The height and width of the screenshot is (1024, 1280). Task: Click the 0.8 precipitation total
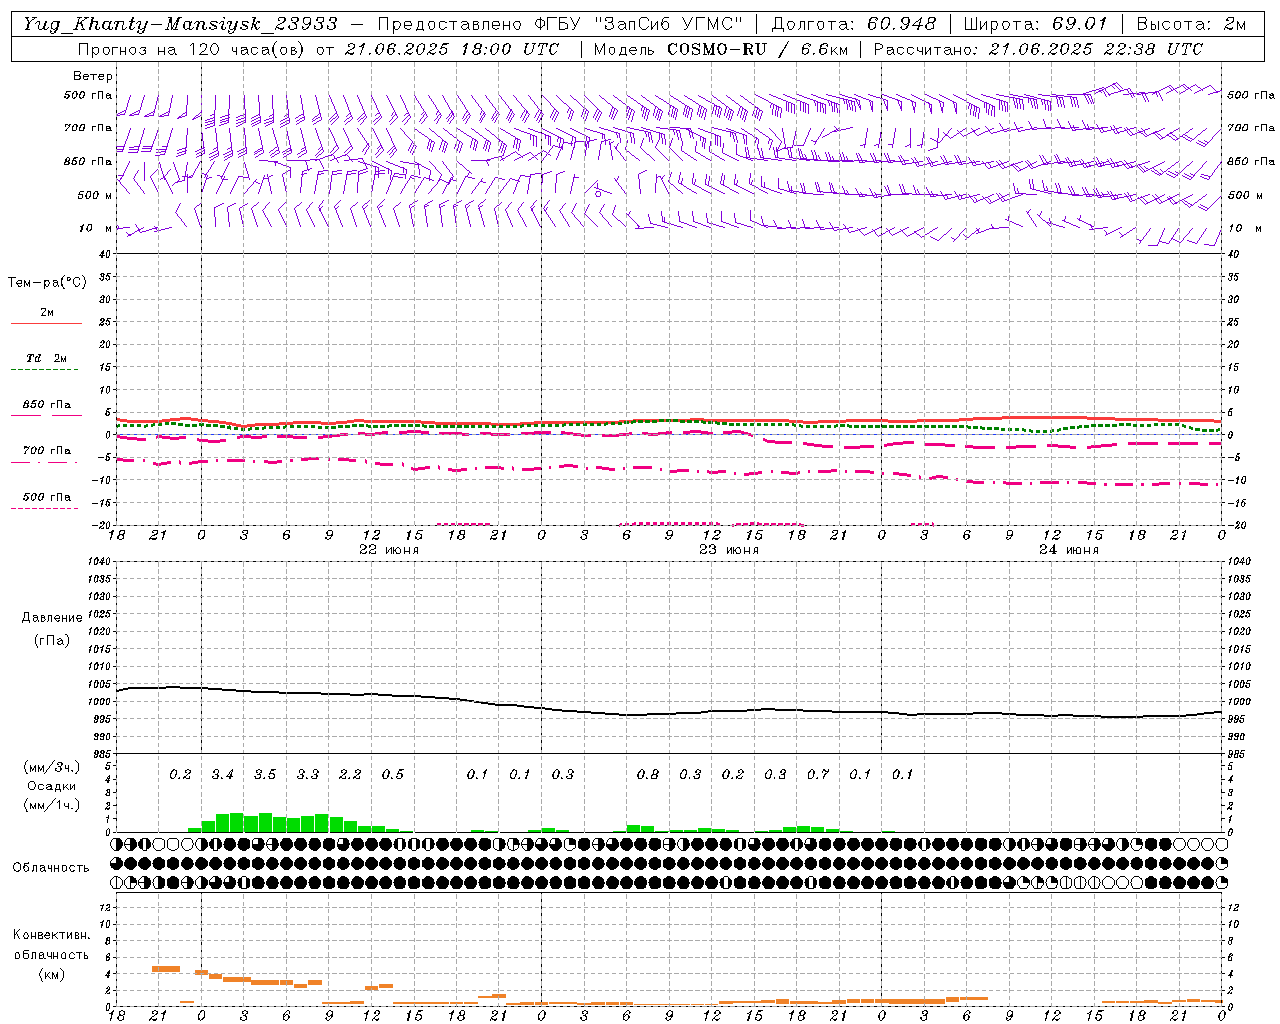[648, 775]
